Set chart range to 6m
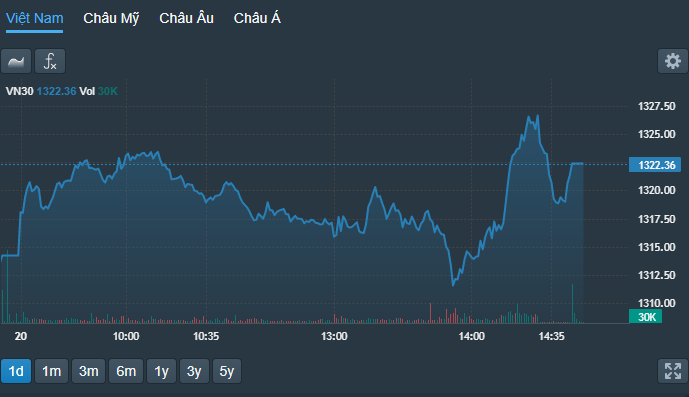The width and height of the screenshot is (689, 397). click(126, 371)
